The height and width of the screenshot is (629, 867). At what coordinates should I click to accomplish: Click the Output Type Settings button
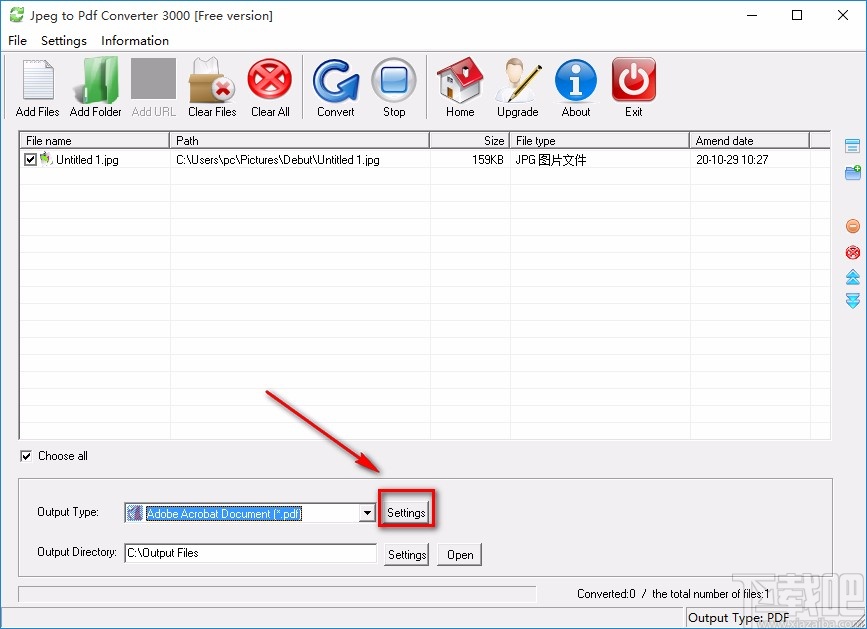(406, 511)
